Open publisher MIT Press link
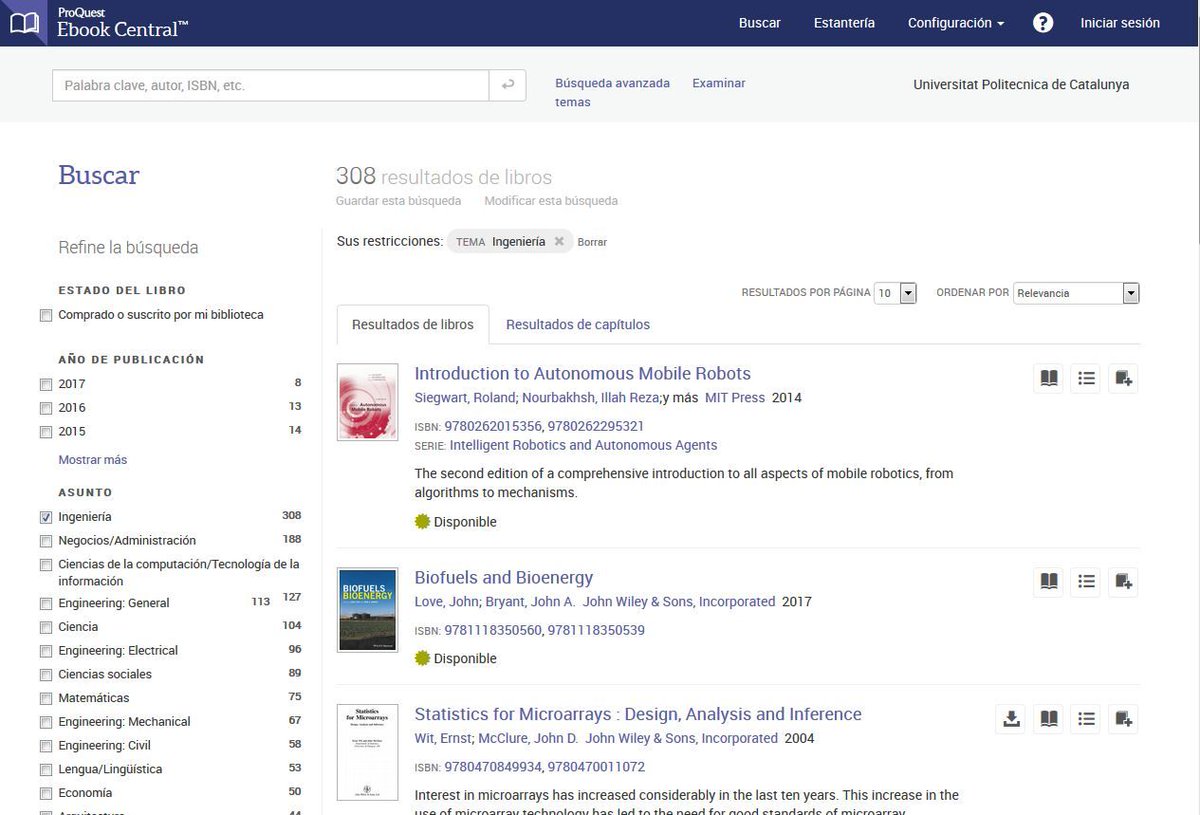Viewport: 1200px width, 815px height. coord(735,398)
